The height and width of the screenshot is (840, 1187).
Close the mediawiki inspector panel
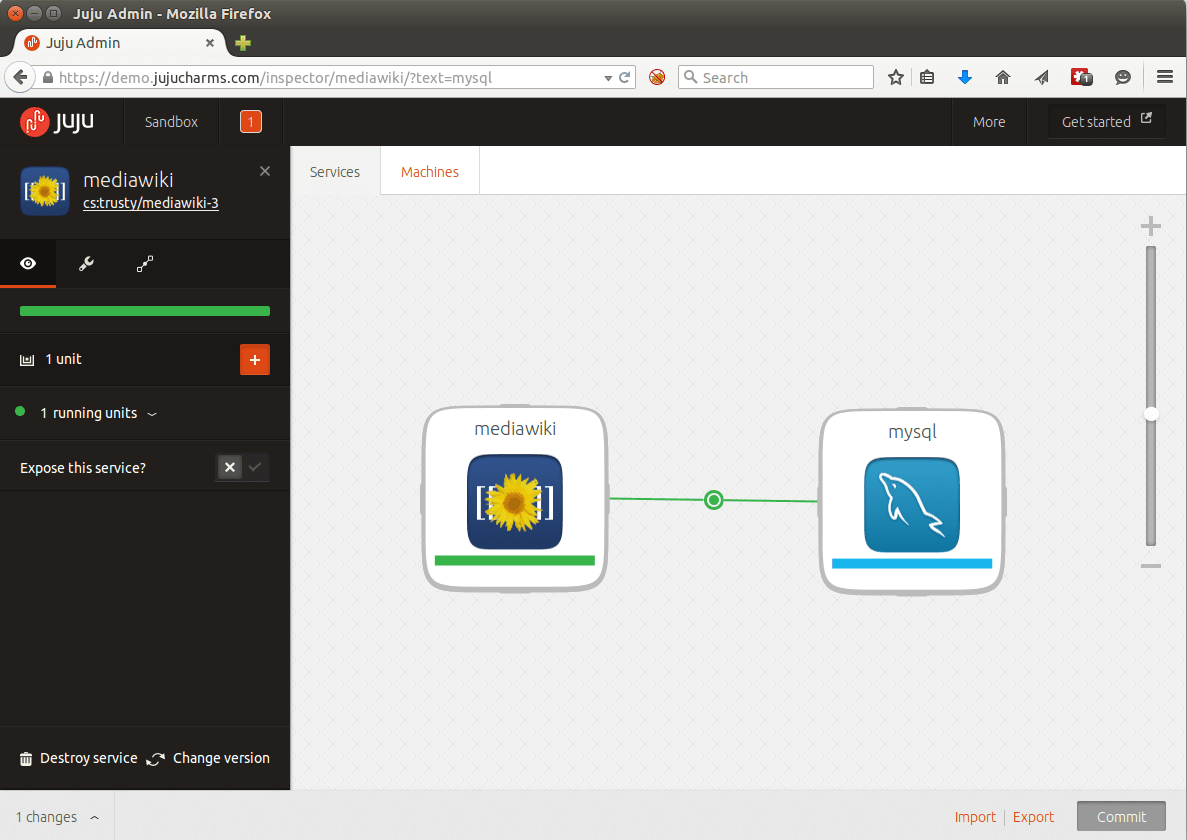265,171
